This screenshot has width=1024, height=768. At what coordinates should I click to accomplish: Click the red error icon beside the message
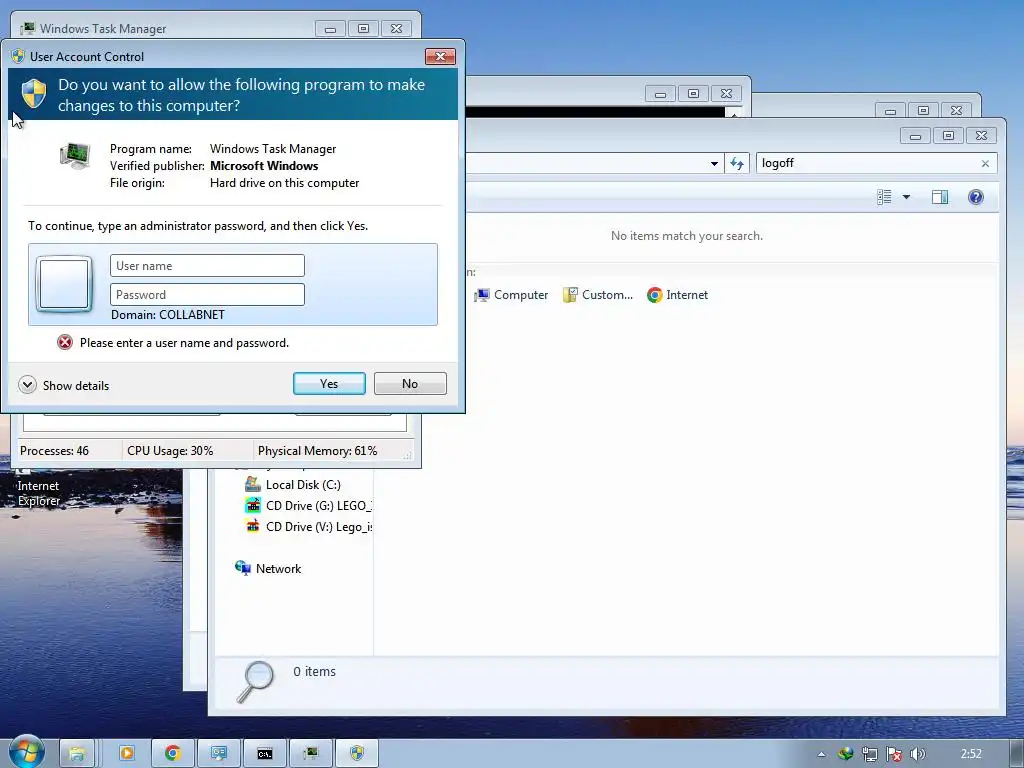click(x=65, y=342)
